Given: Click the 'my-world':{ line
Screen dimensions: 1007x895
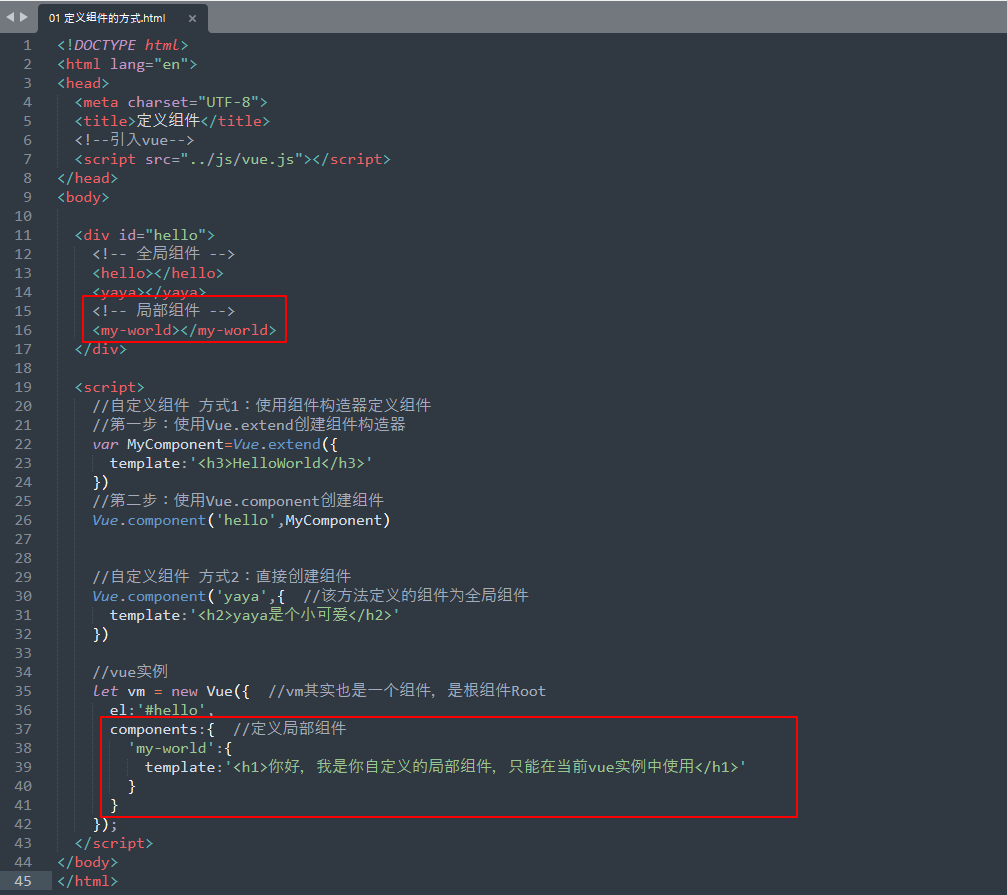Looking at the screenshot, I should click(180, 748).
